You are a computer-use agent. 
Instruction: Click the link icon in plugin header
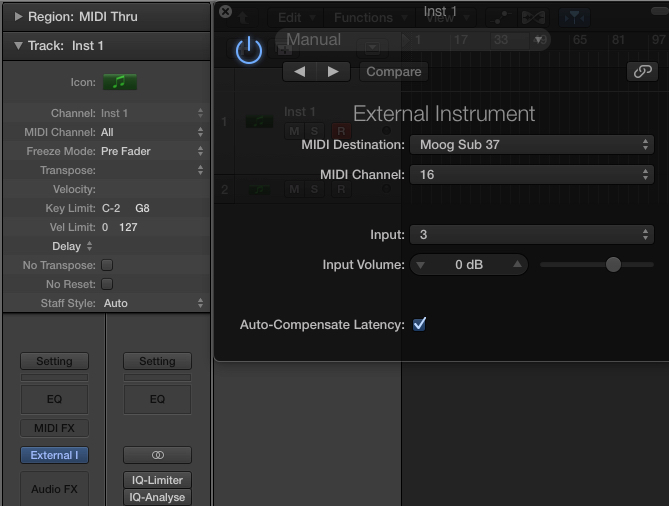click(640, 72)
